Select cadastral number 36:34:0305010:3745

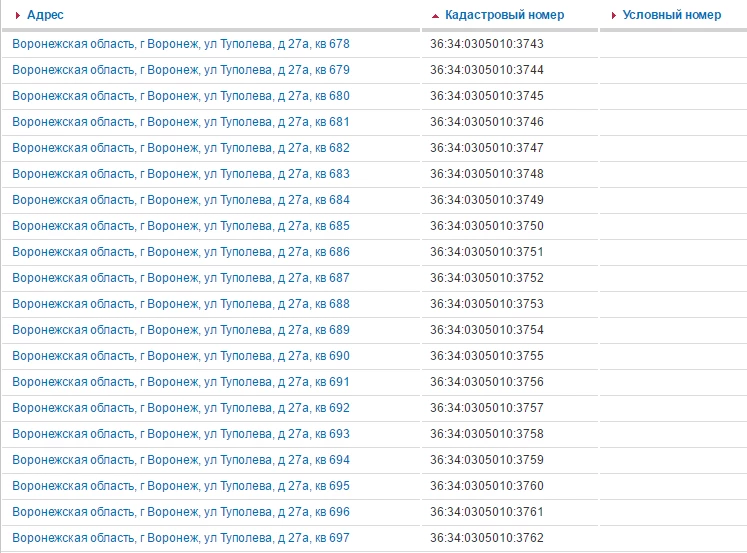487,96
